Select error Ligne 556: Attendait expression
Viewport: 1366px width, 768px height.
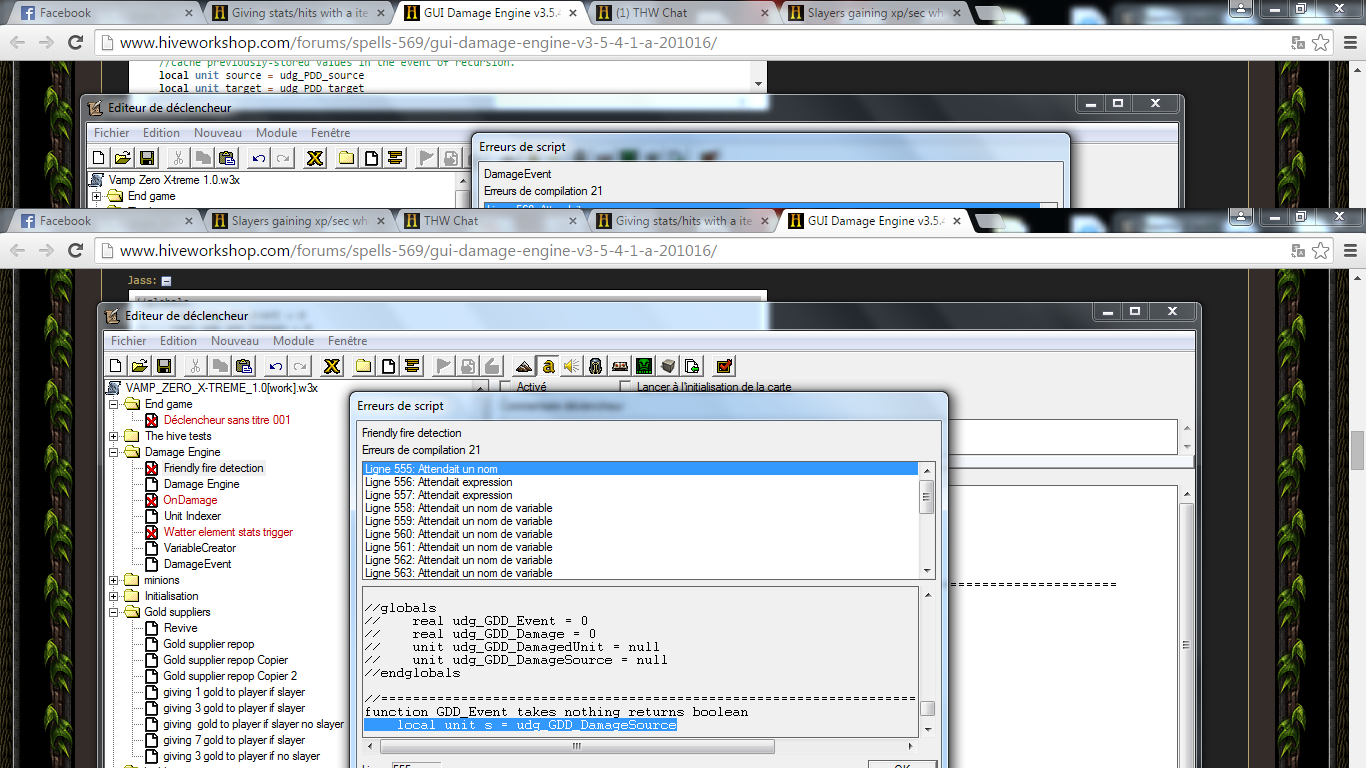(x=640, y=482)
